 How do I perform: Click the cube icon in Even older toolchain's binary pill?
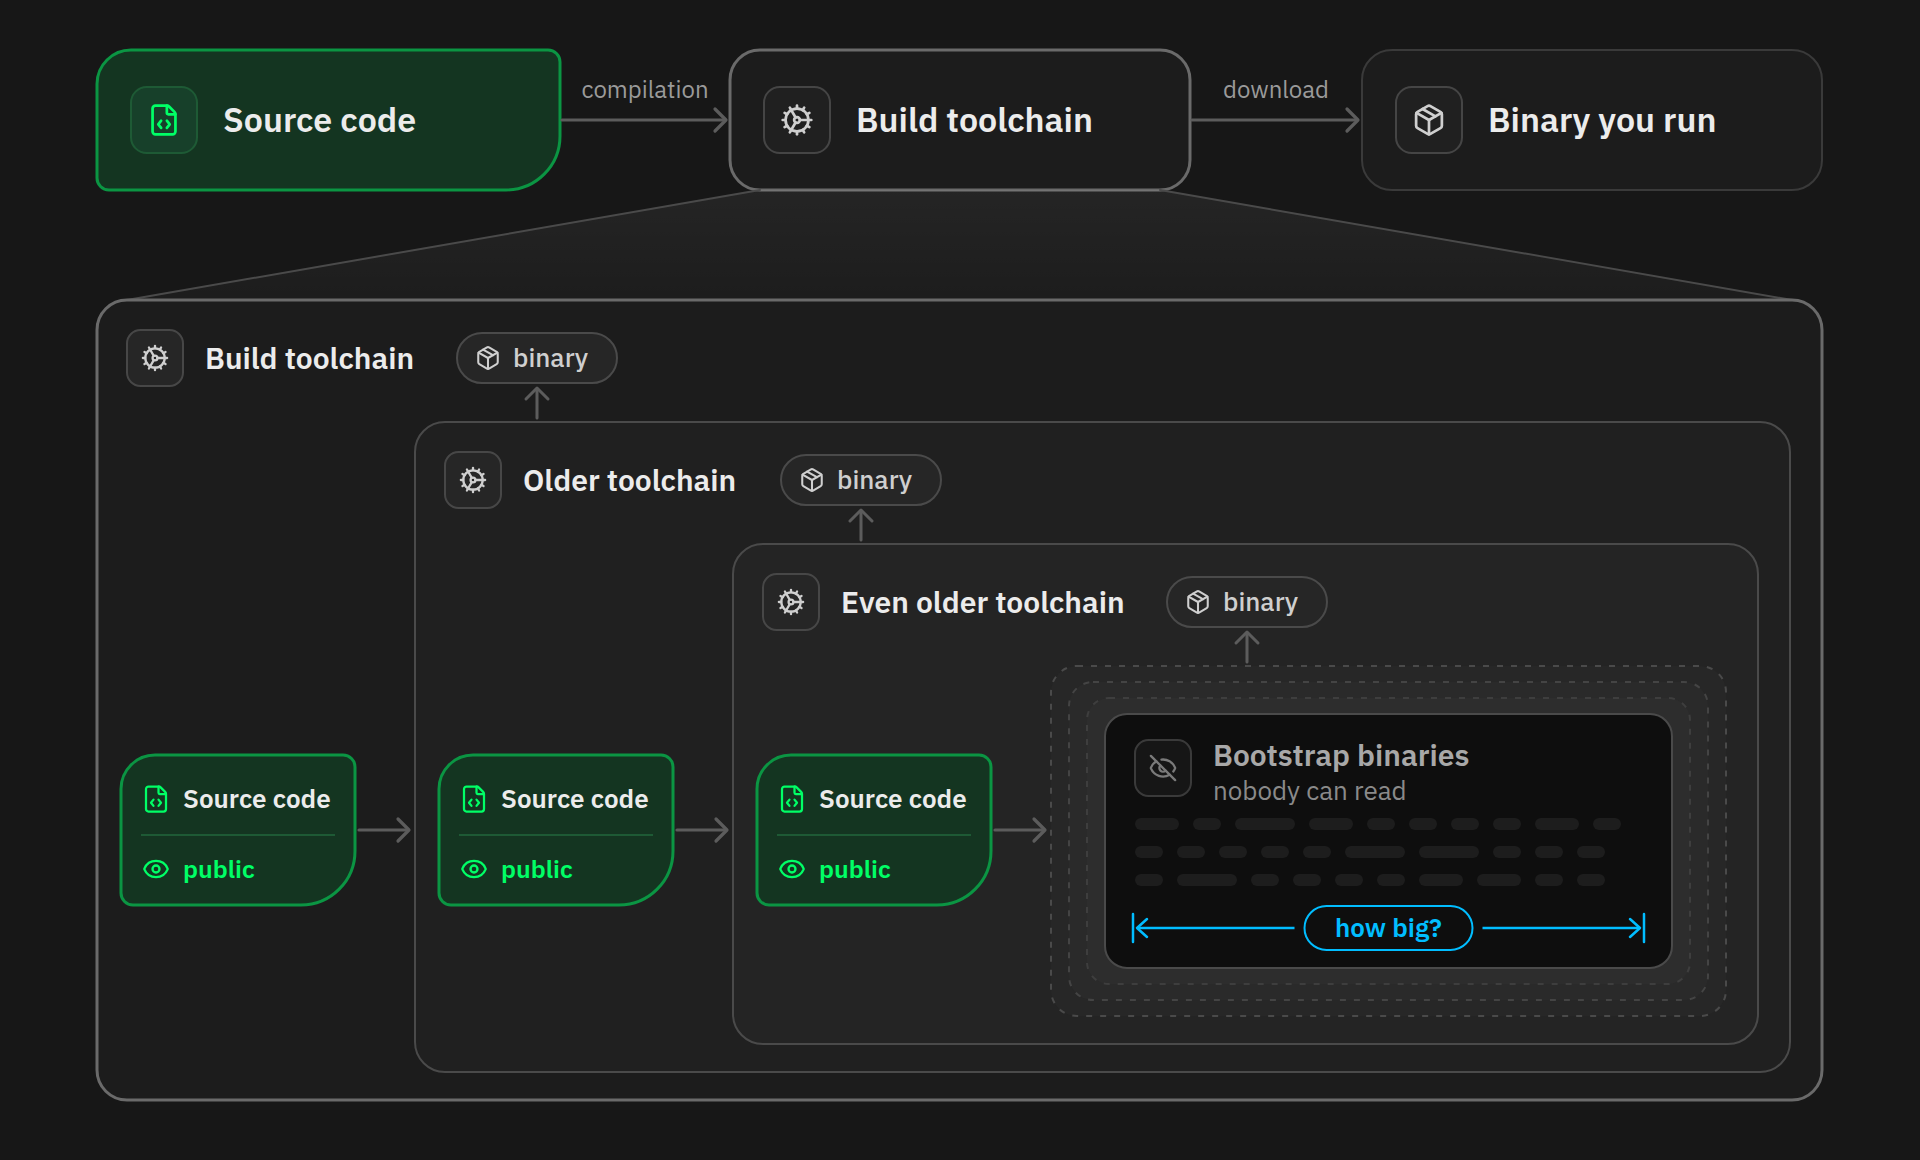pos(1198,602)
